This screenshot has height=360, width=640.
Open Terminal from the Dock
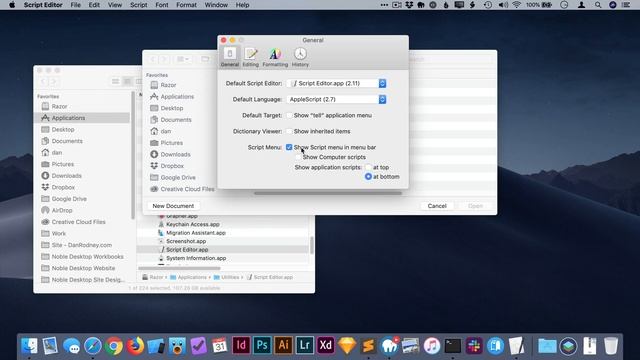tap(453, 346)
